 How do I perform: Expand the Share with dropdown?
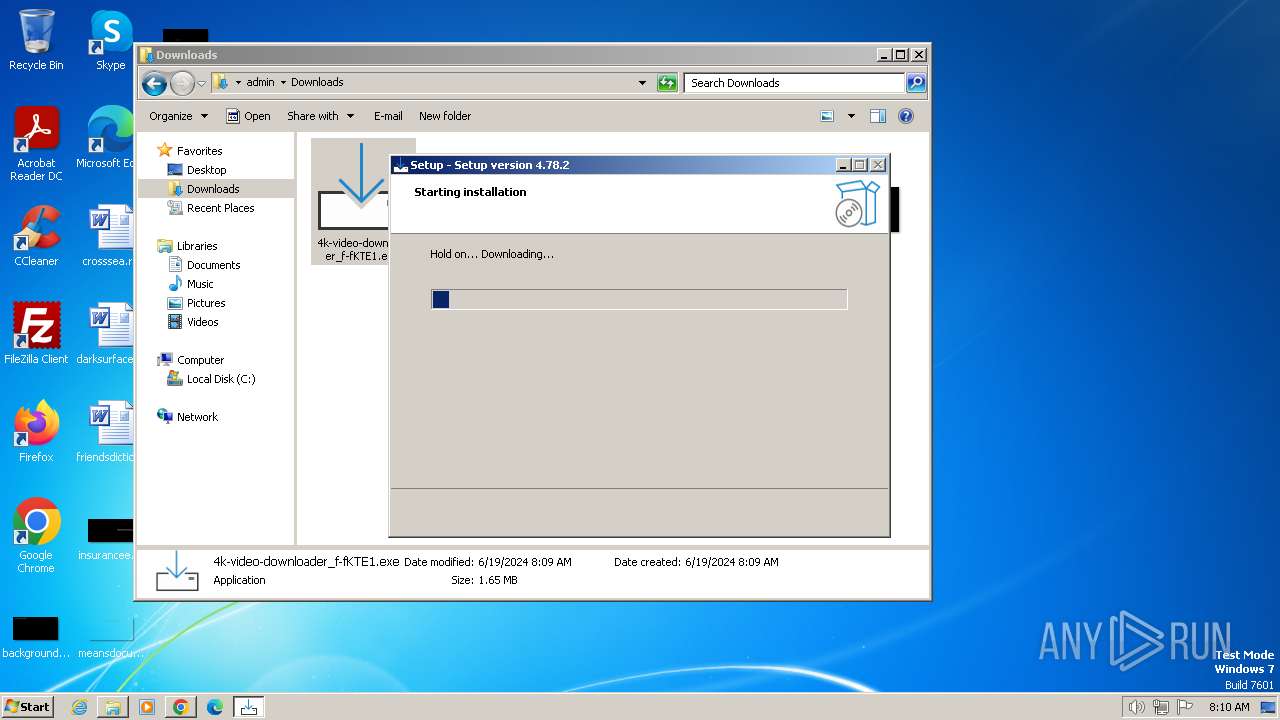[x=320, y=116]
